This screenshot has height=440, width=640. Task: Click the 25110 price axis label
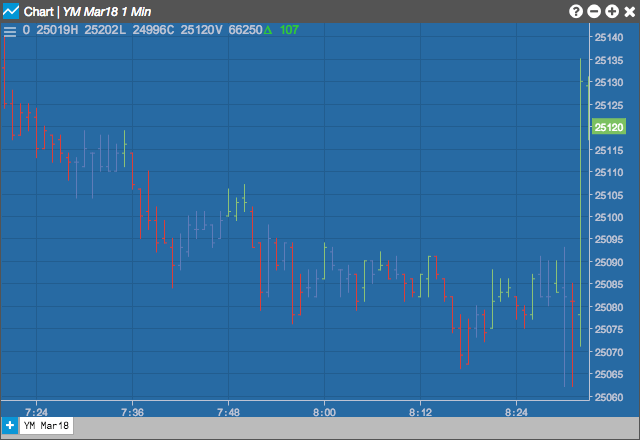click(x=609, y=172)
